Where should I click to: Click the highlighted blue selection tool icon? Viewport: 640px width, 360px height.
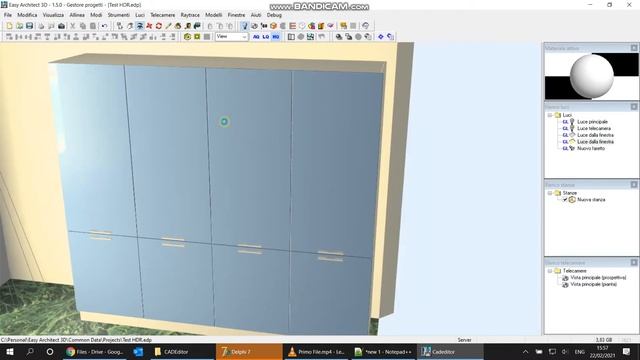click(x=140, y=26)
